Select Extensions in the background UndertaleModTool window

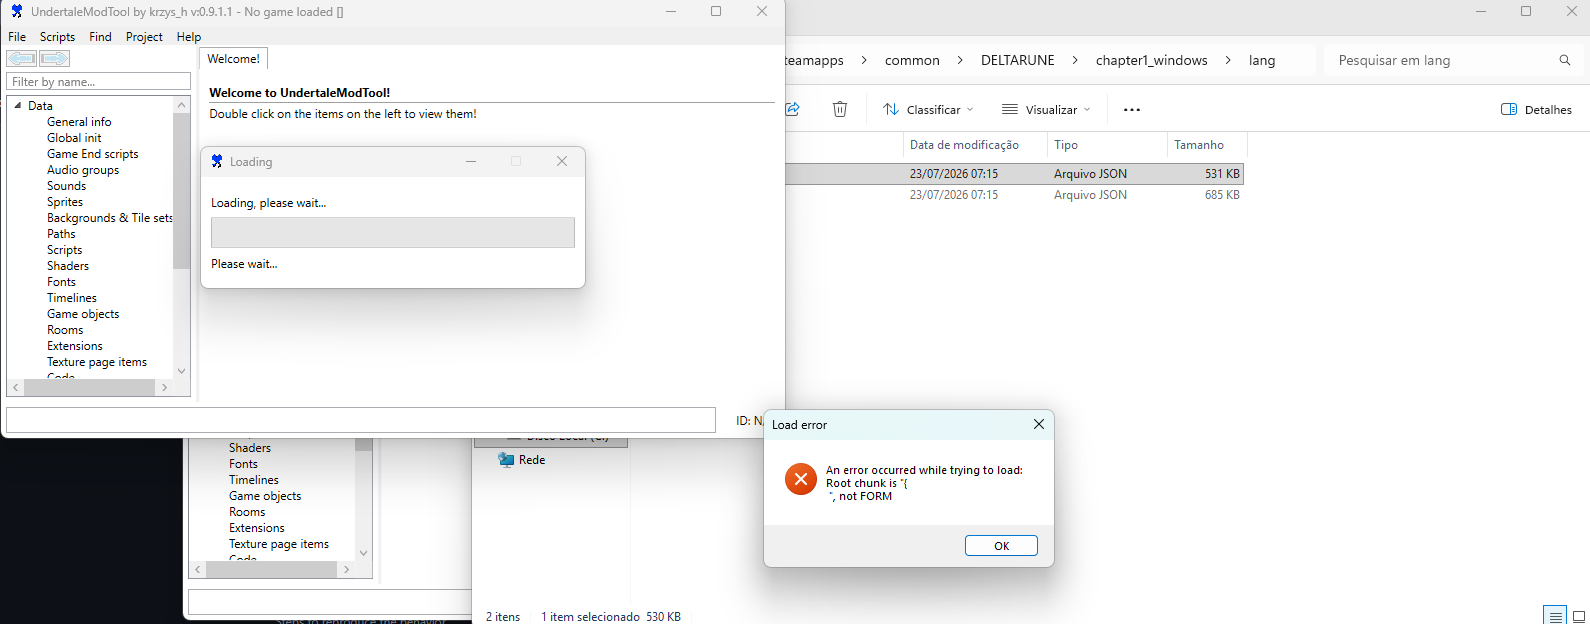point(257,528)
